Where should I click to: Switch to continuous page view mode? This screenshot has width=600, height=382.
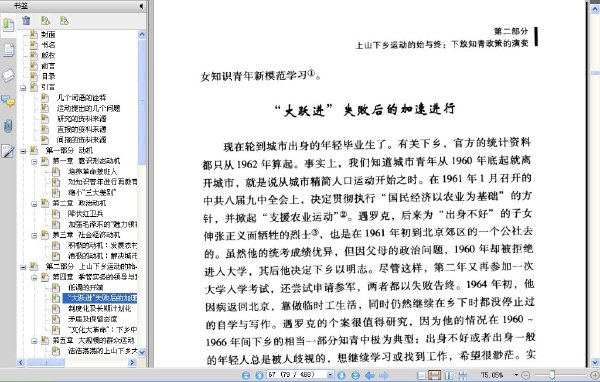[434, 375]
